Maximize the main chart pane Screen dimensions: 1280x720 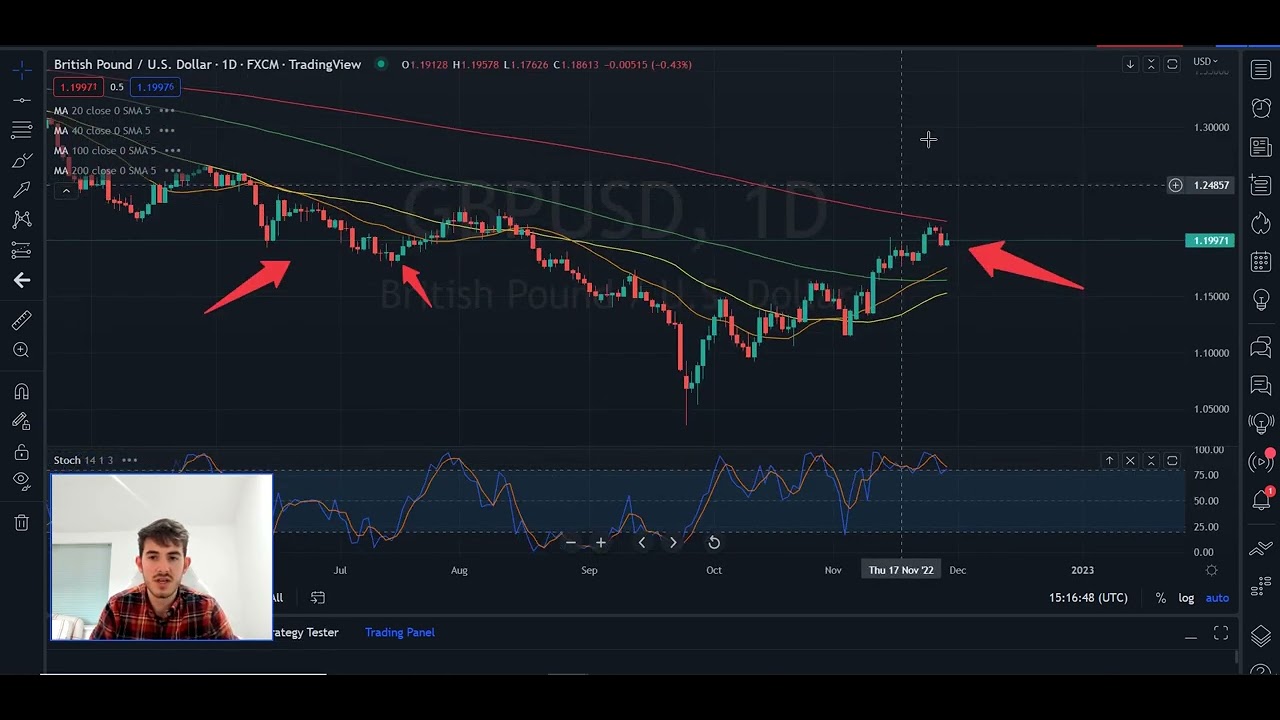point(1172,64)
